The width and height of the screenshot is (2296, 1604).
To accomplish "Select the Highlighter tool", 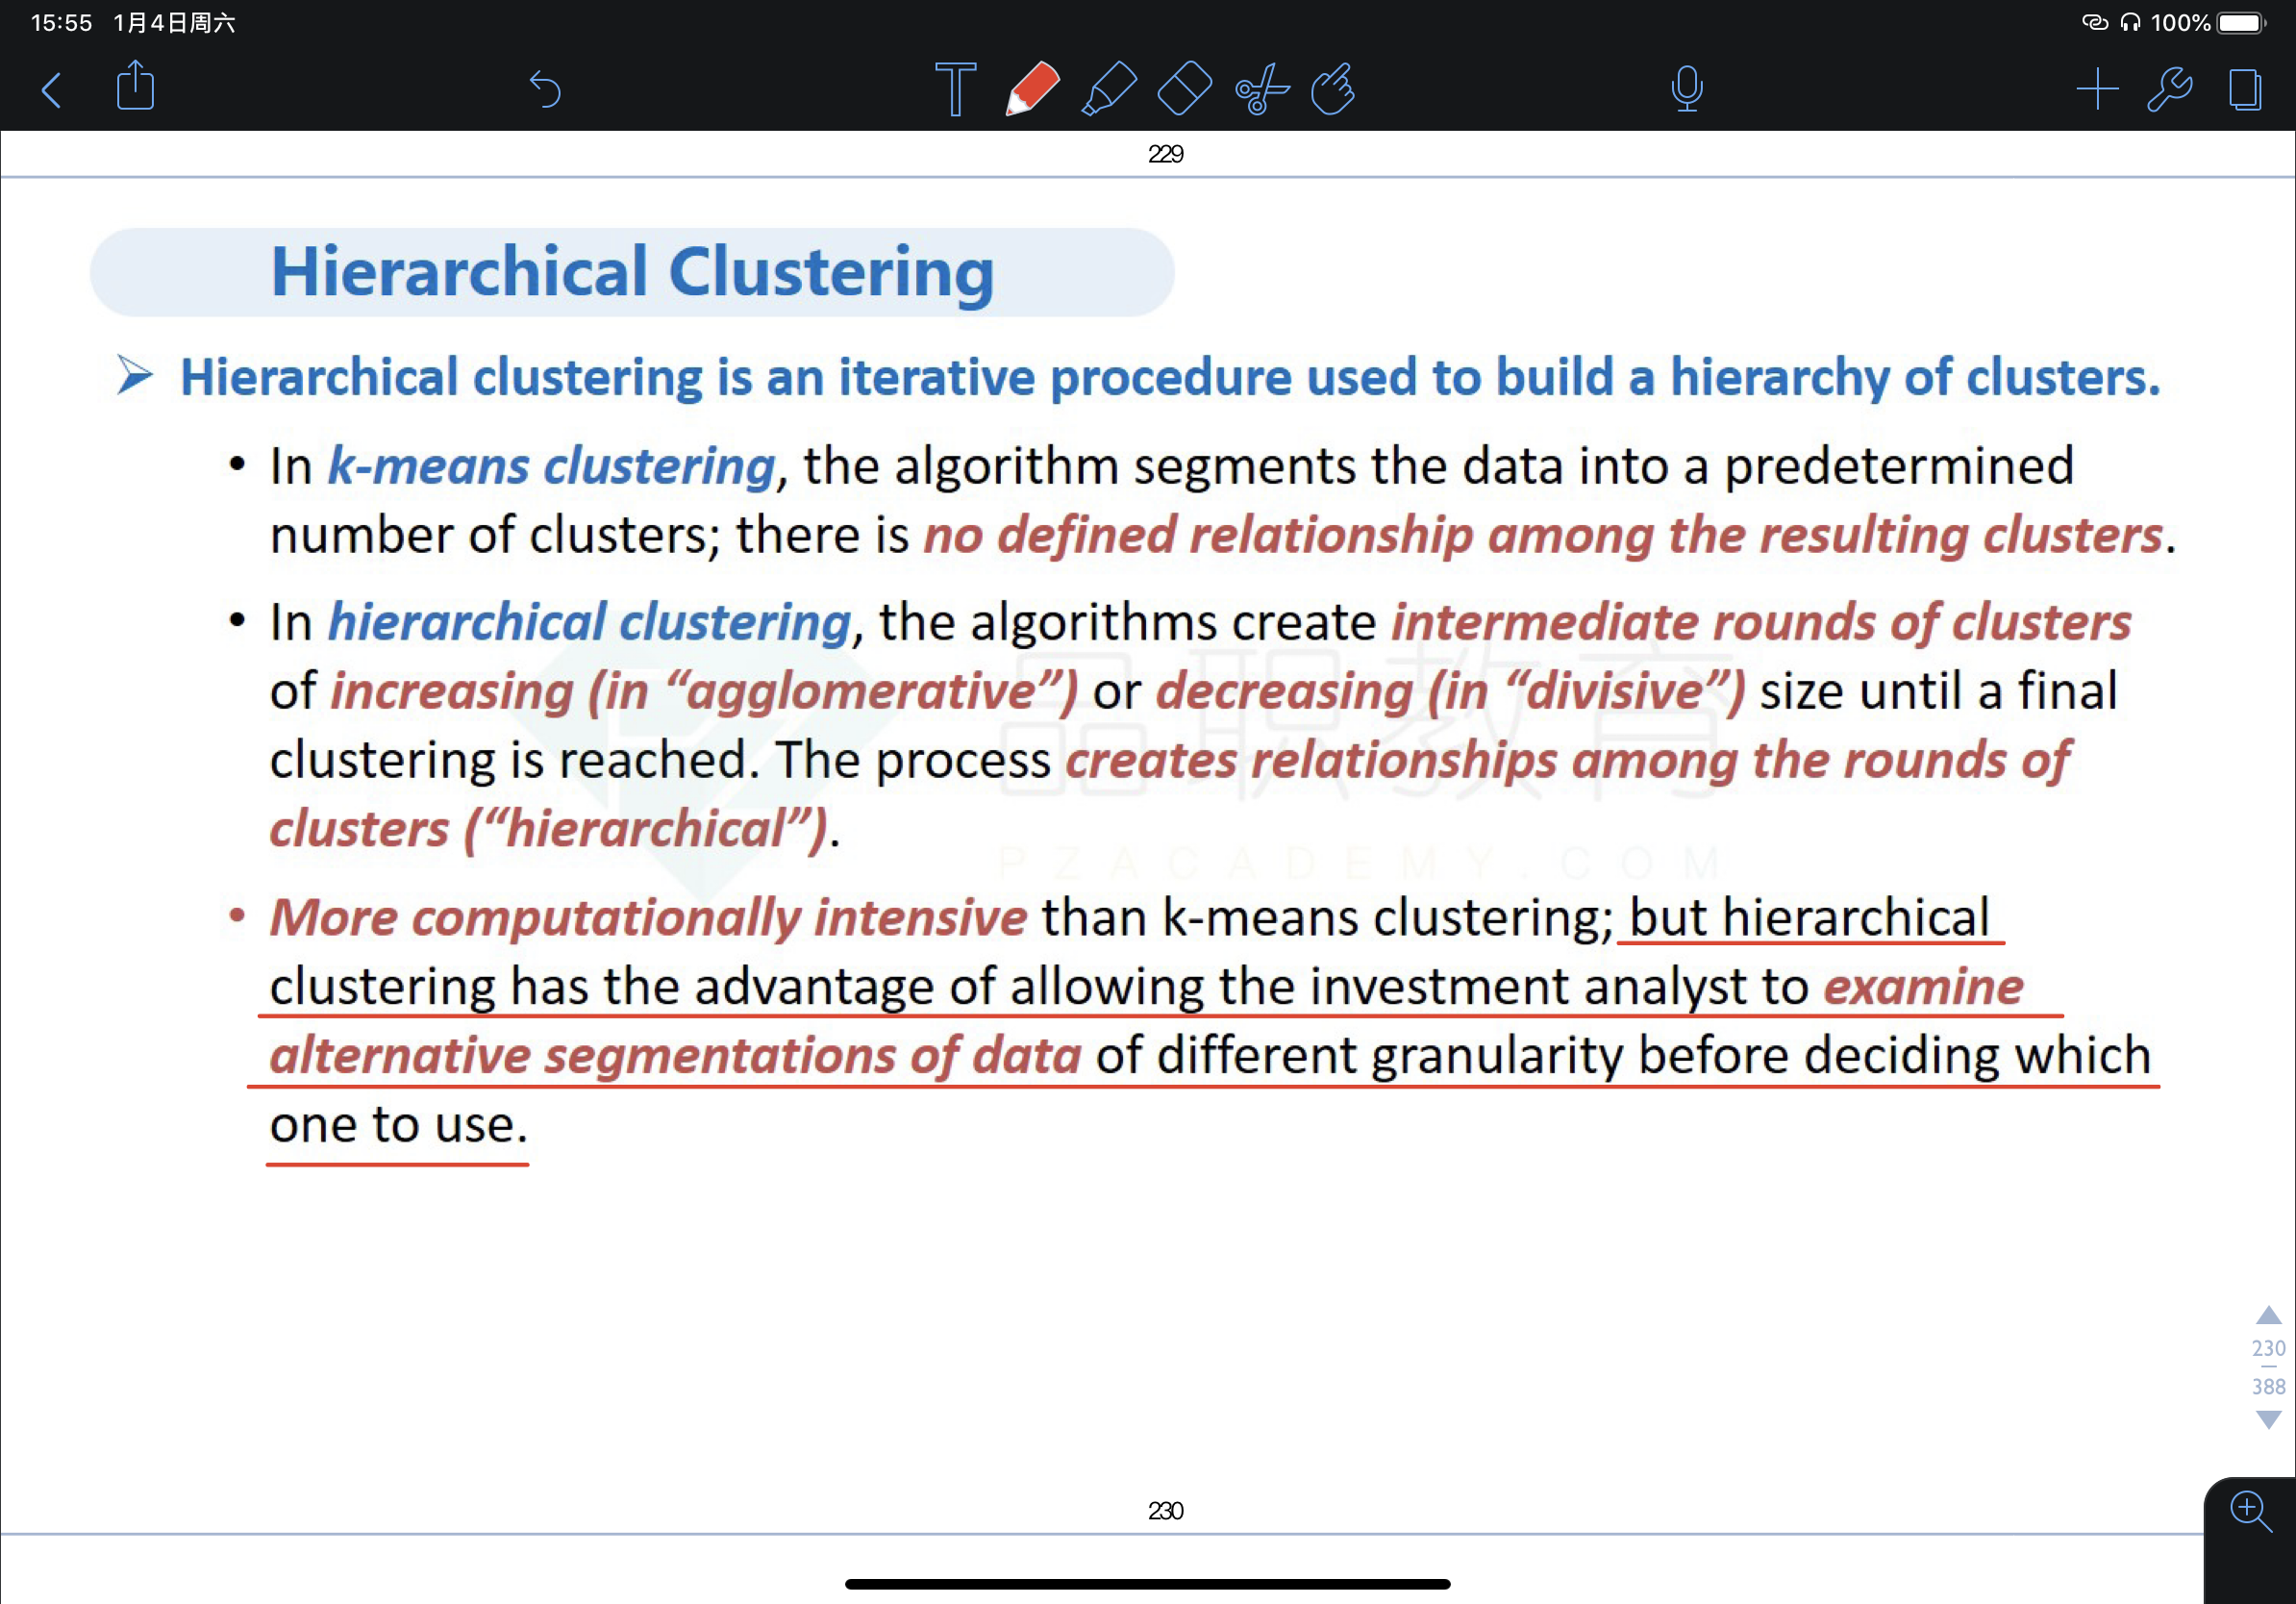I will 1108,89.
